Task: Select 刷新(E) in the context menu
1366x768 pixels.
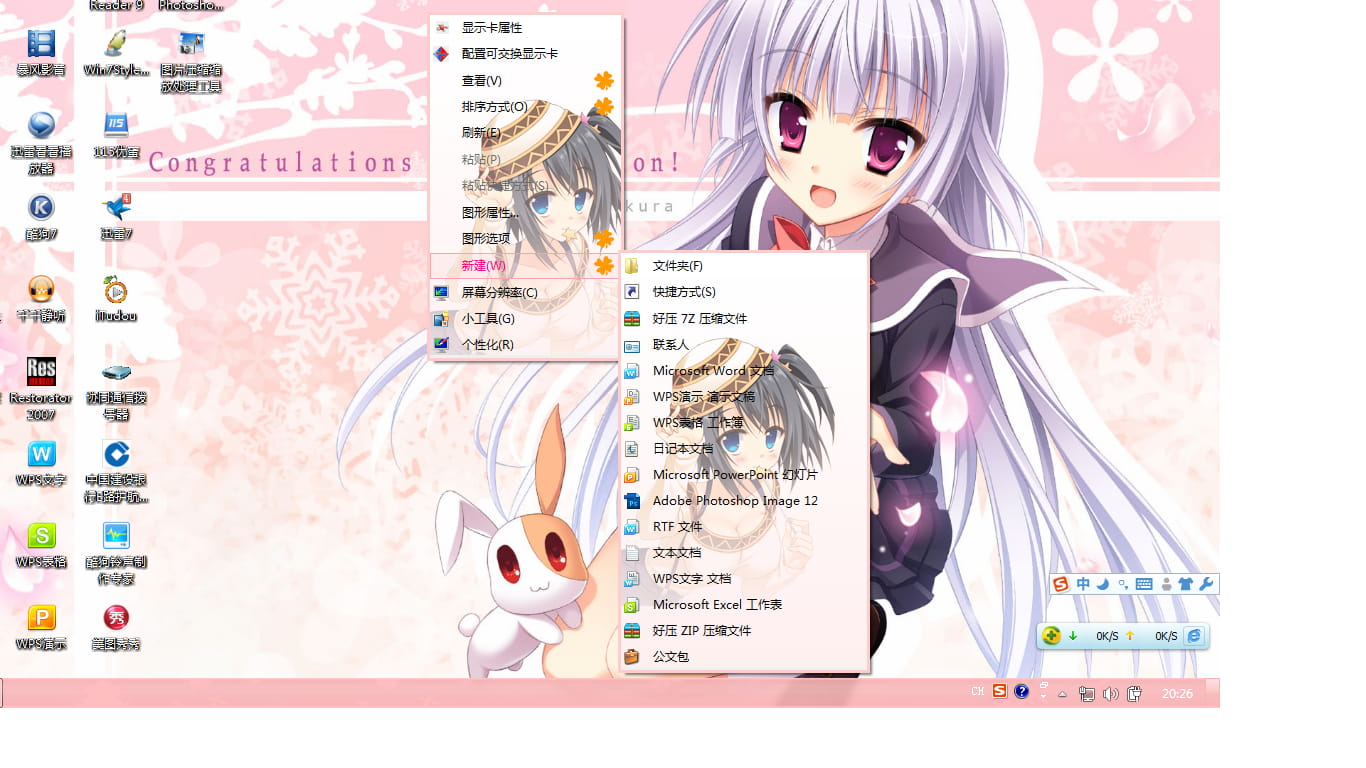Action: [x=480, y=133]
